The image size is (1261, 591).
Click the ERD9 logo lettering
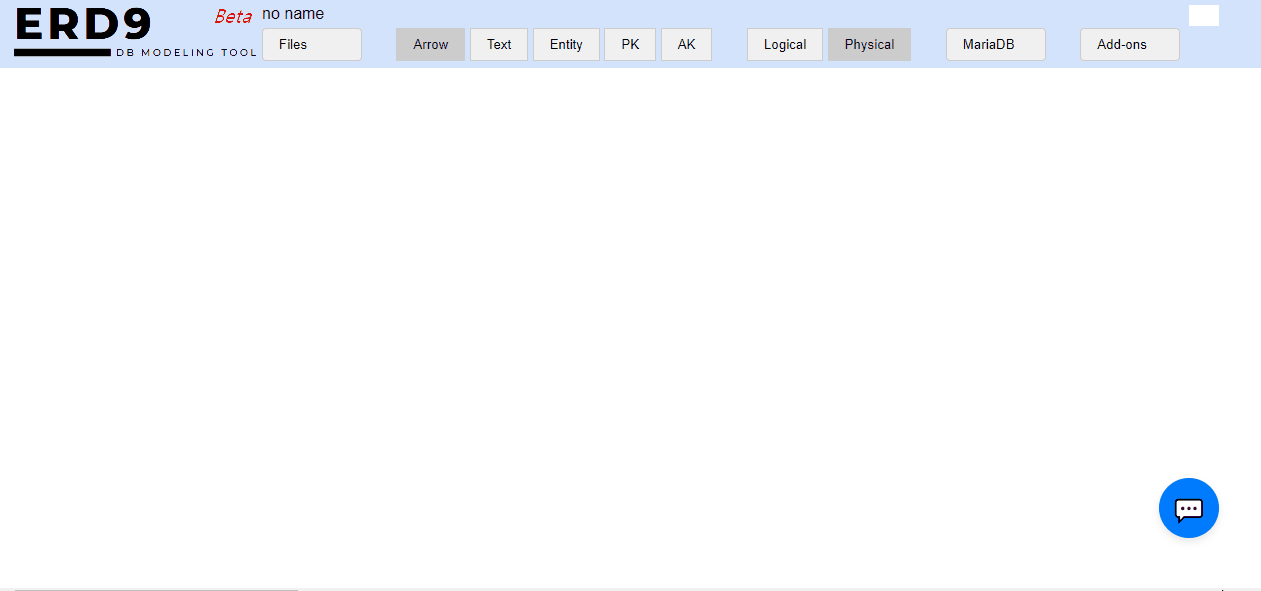(82, 25)
